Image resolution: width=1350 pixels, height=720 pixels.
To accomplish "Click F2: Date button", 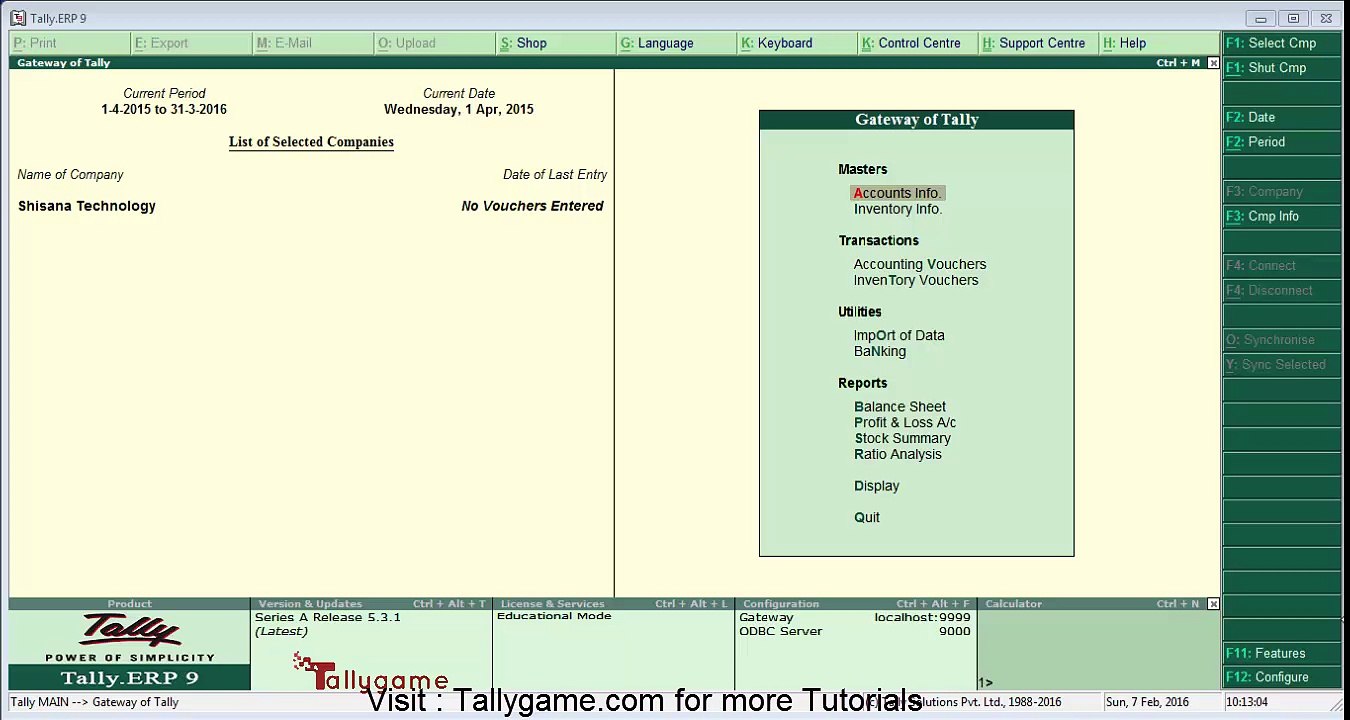I will pos(1281,117).
